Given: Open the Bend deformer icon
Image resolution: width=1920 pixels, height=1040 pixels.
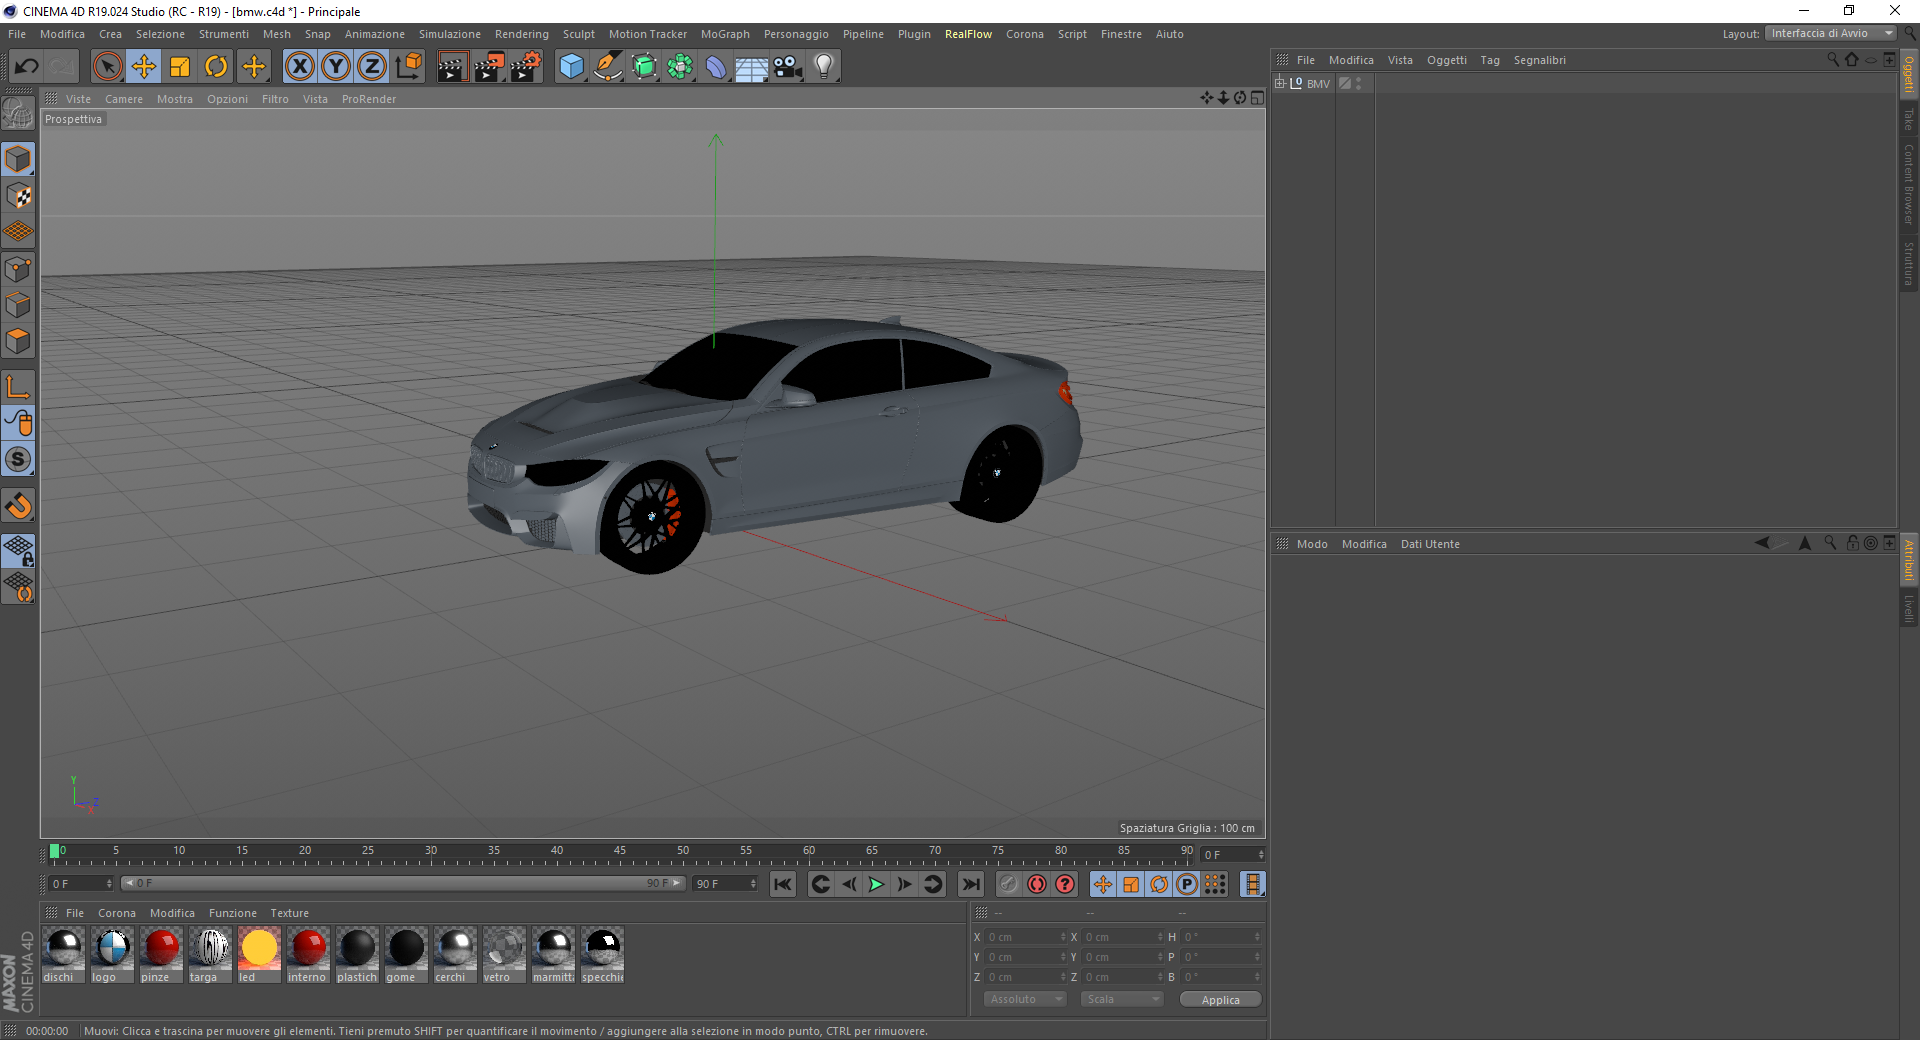Looking at the screenshot, I should pos(716,67).
